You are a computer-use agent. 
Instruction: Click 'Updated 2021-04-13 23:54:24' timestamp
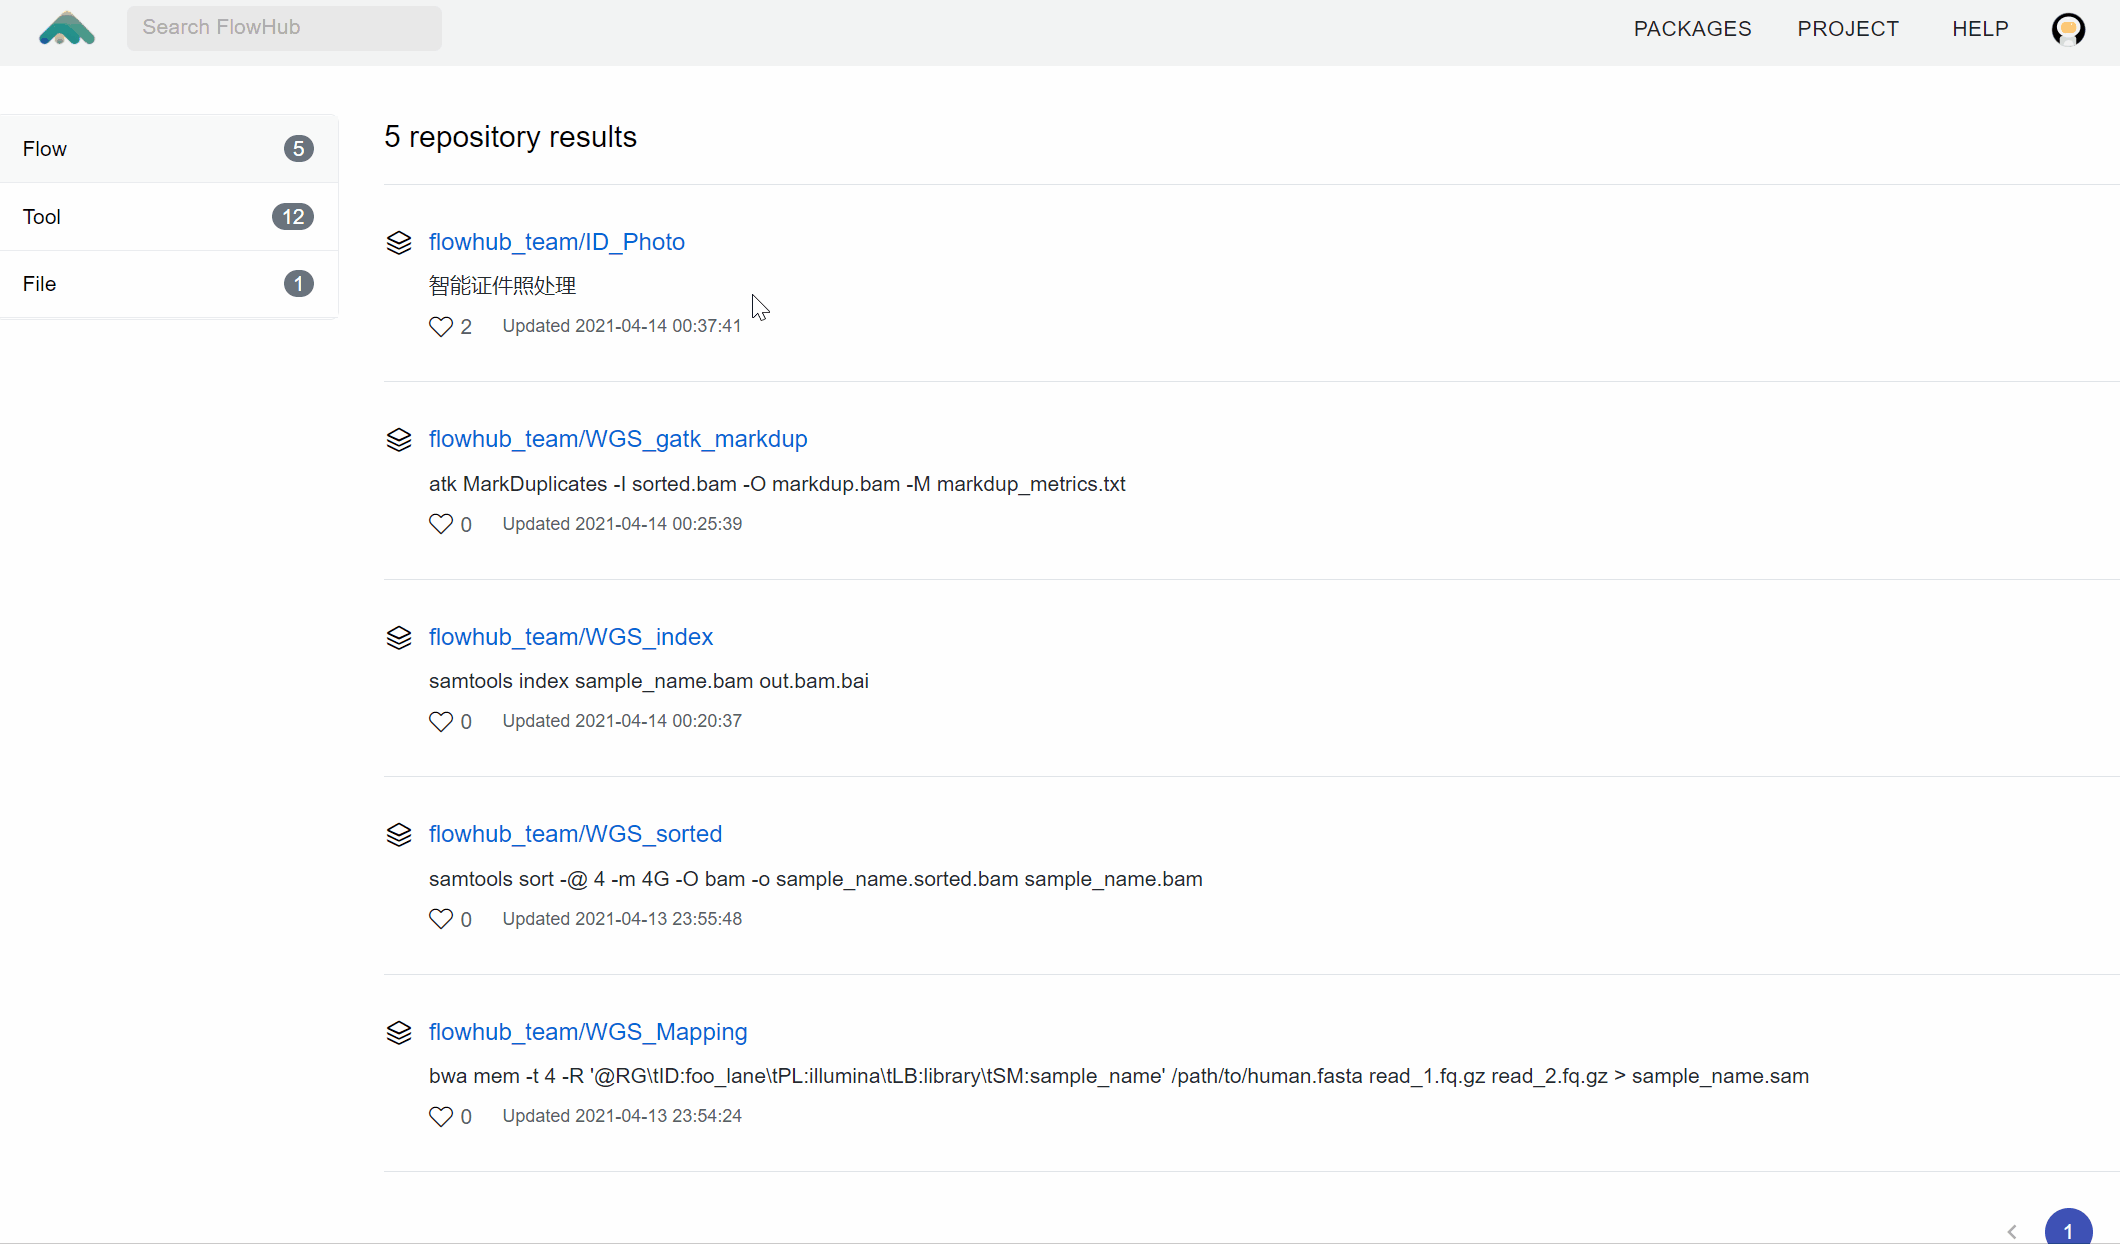621,1116
